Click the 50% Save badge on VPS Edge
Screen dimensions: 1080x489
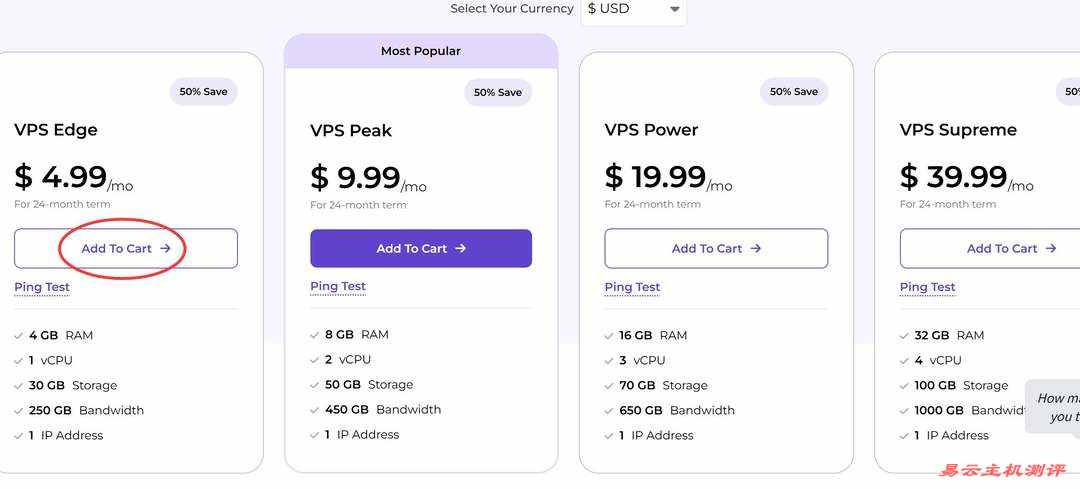[203, 92]
